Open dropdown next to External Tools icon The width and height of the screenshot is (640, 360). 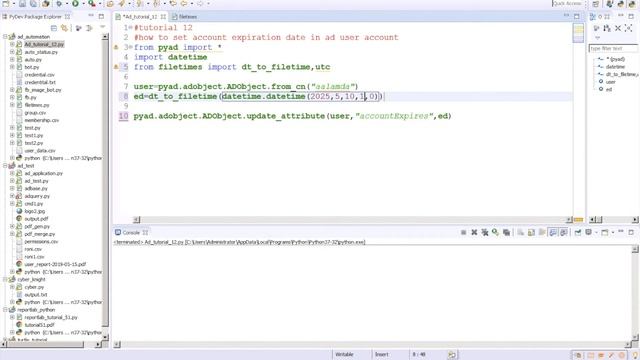100,4
